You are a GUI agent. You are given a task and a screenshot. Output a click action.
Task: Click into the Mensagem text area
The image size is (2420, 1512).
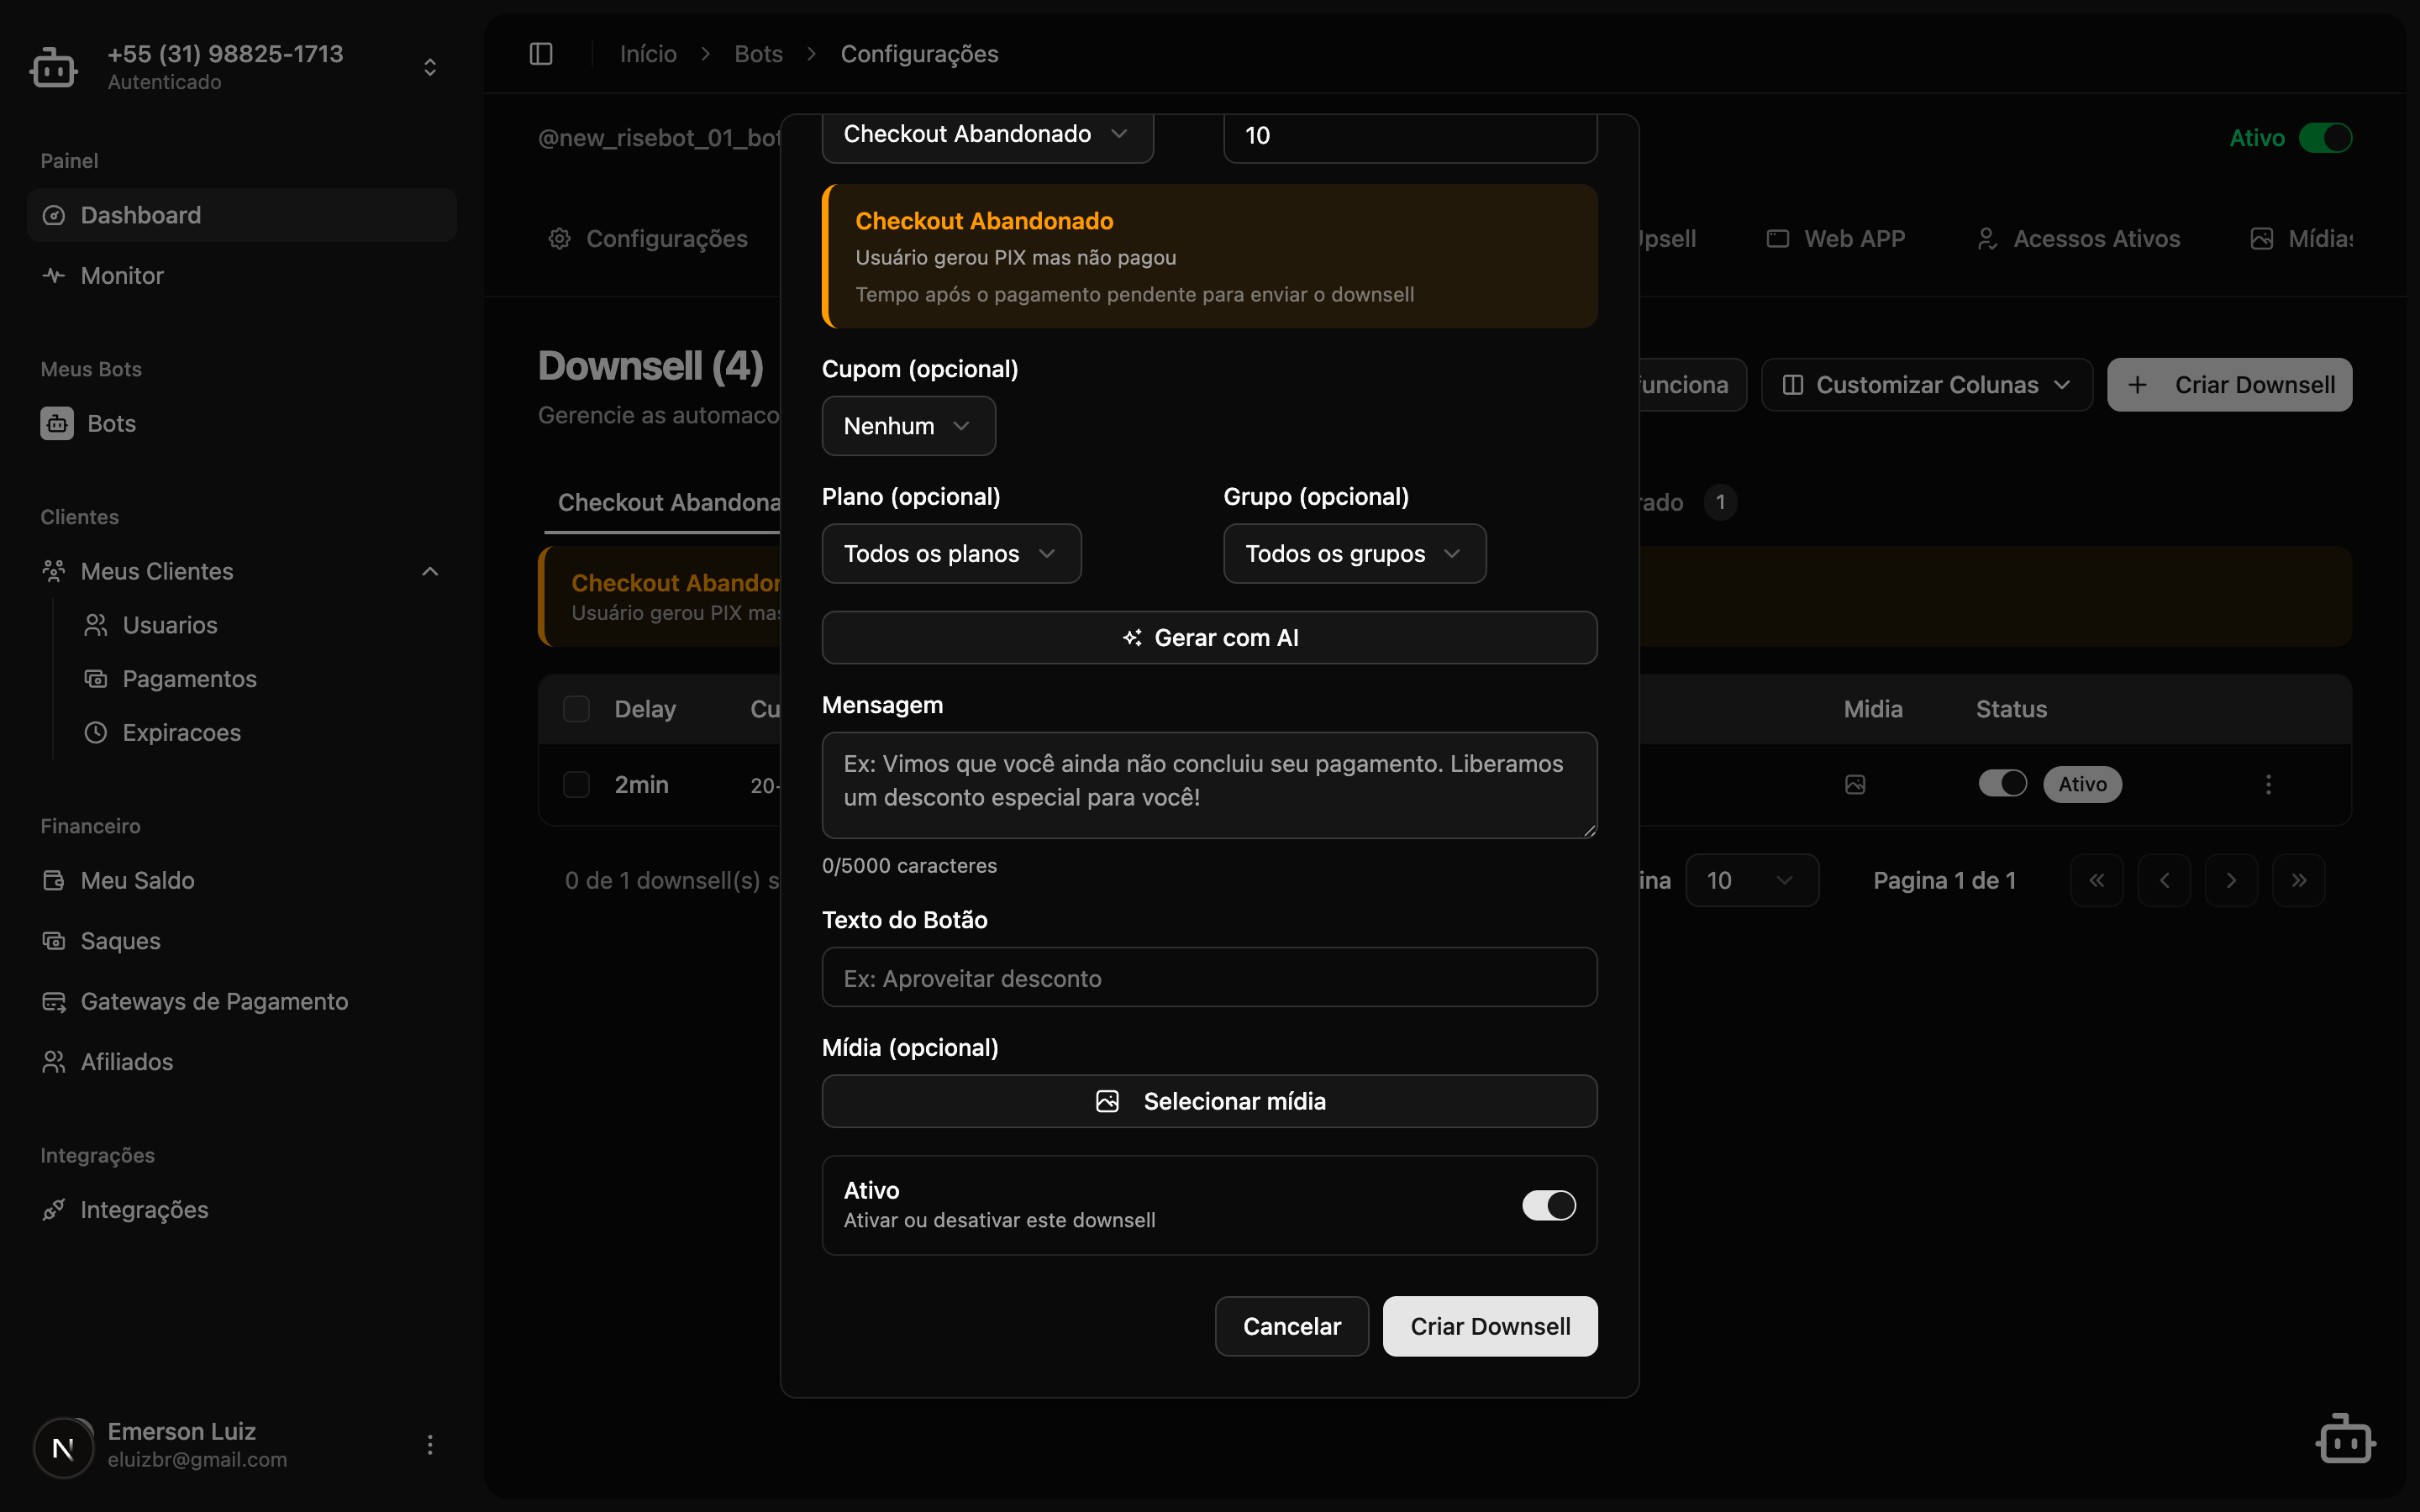pyautogui.click(x=1209, y=785)
